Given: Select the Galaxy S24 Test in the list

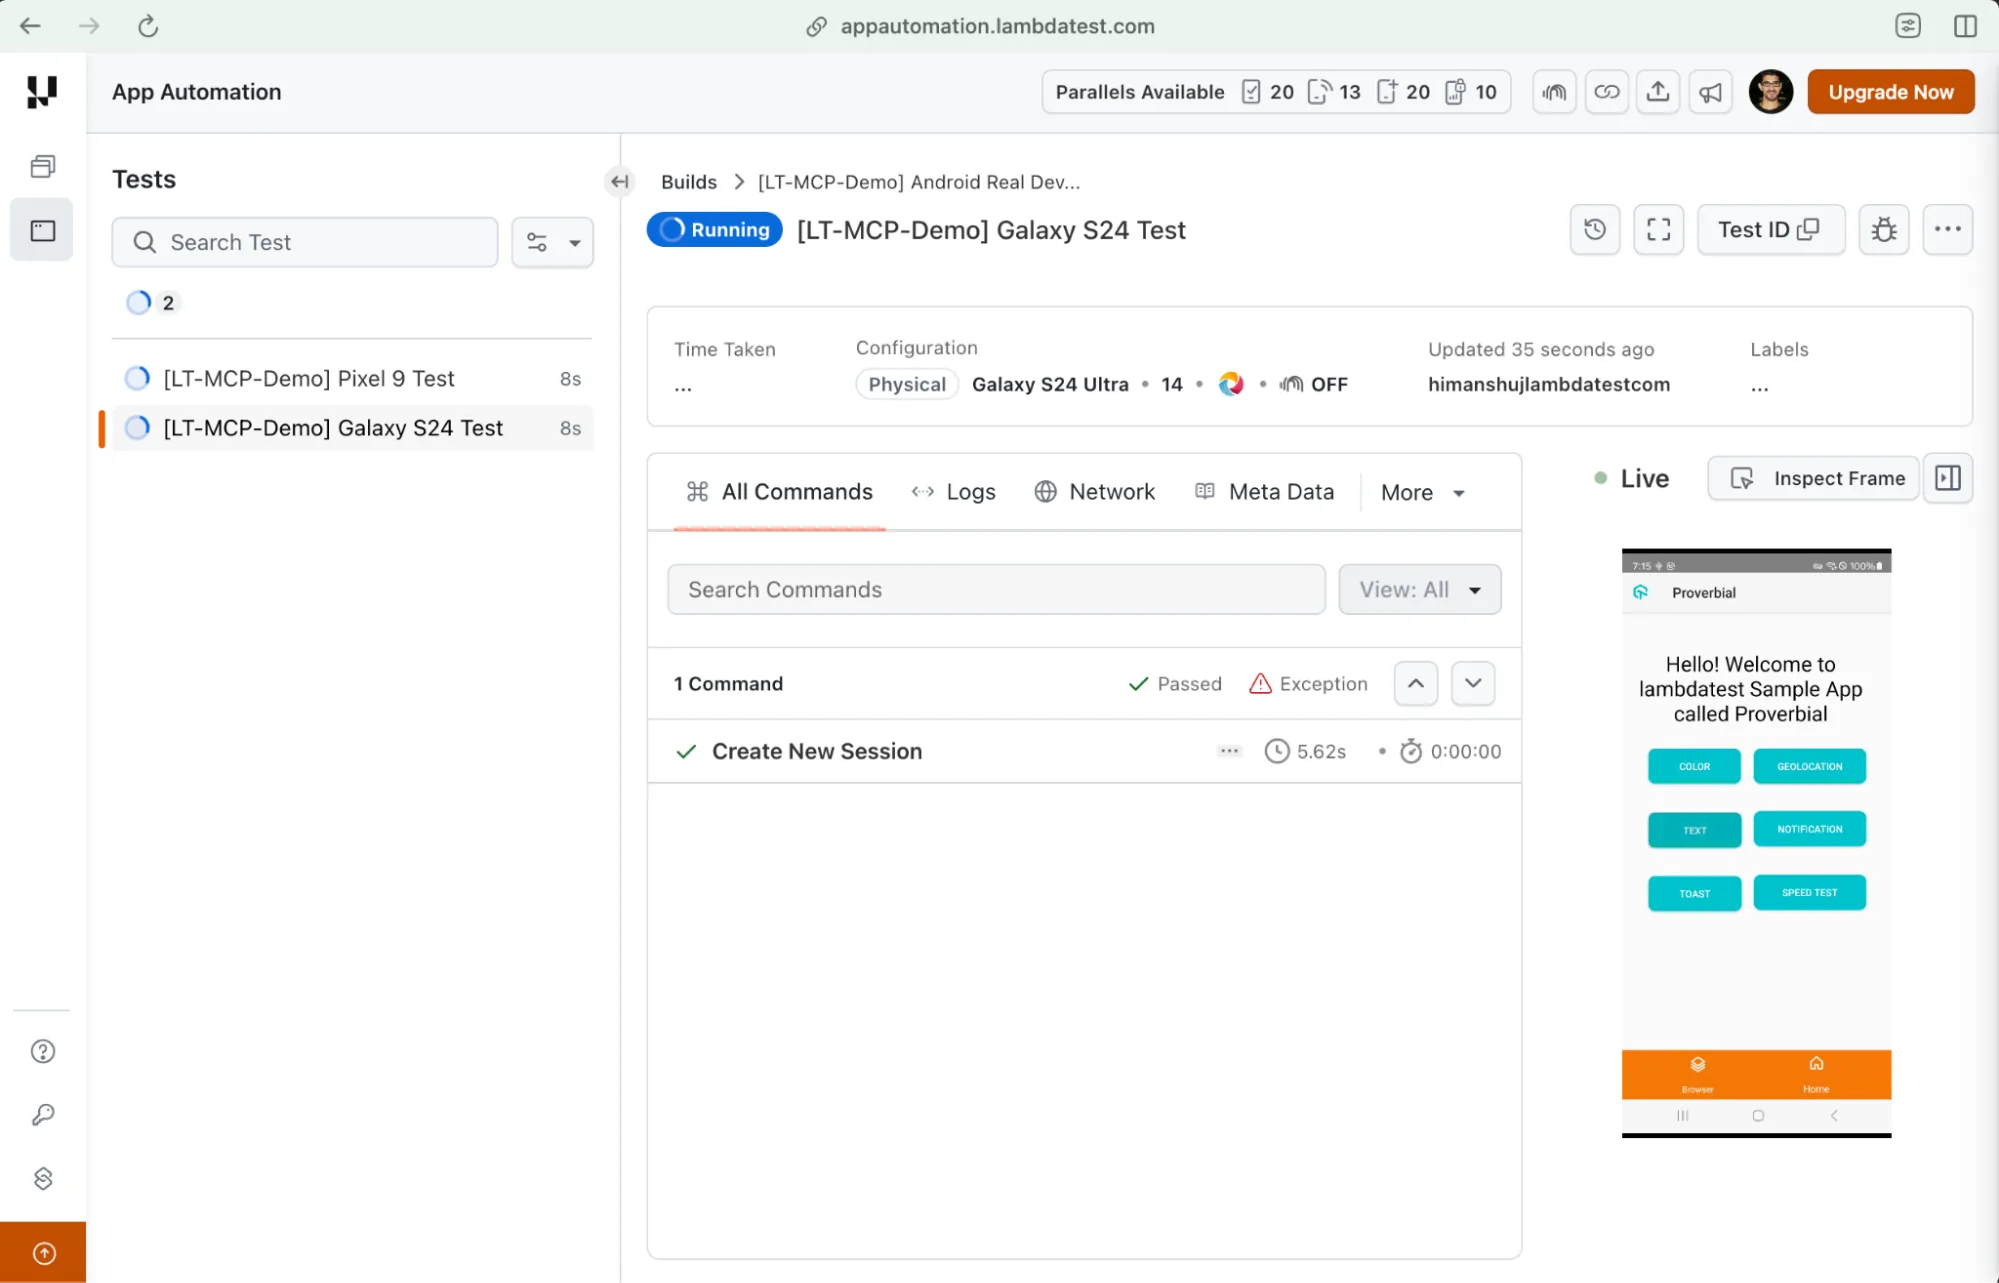Looking at the screenshot, I should click(x=352, y=428).
